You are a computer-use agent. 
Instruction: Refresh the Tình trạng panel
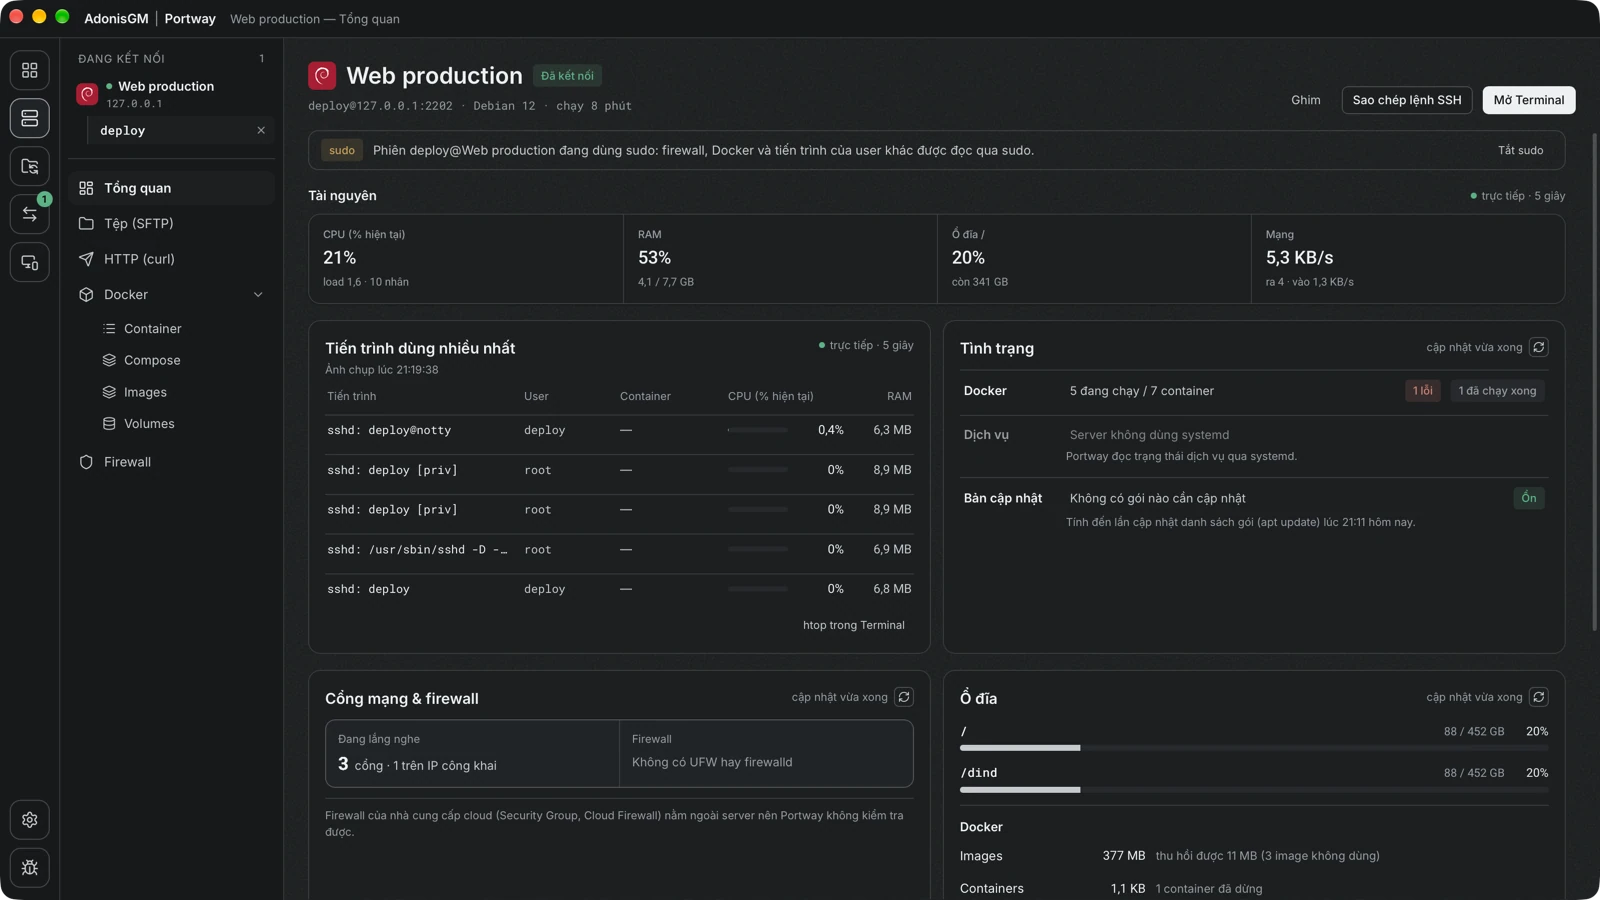tap(1539, 347)
